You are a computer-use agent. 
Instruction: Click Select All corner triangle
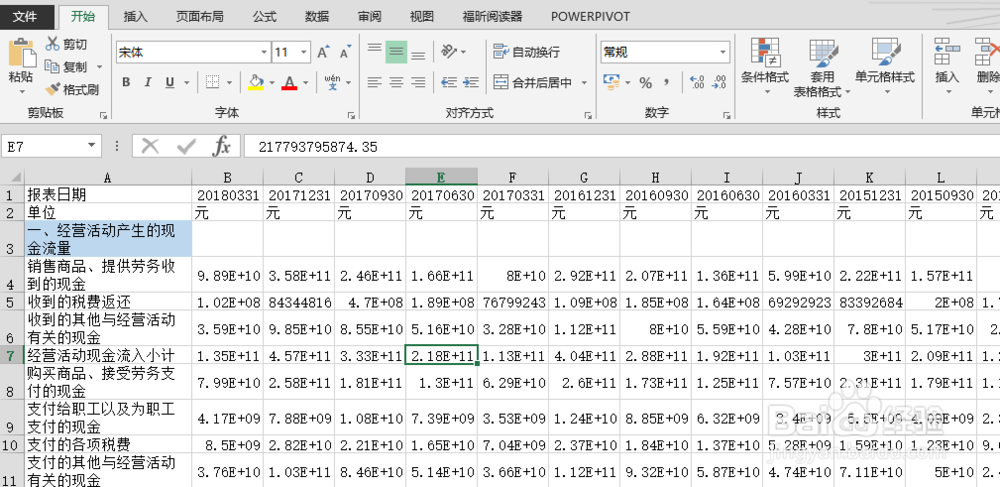[16, 177]
